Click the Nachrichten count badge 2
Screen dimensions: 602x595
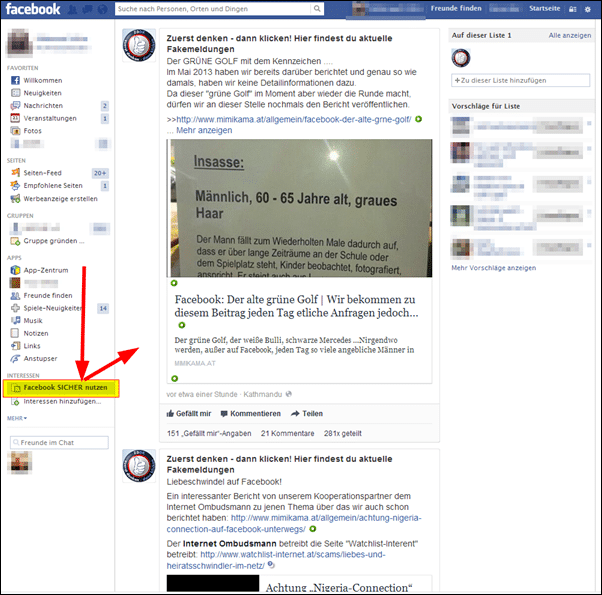click(x=104, y=106)
